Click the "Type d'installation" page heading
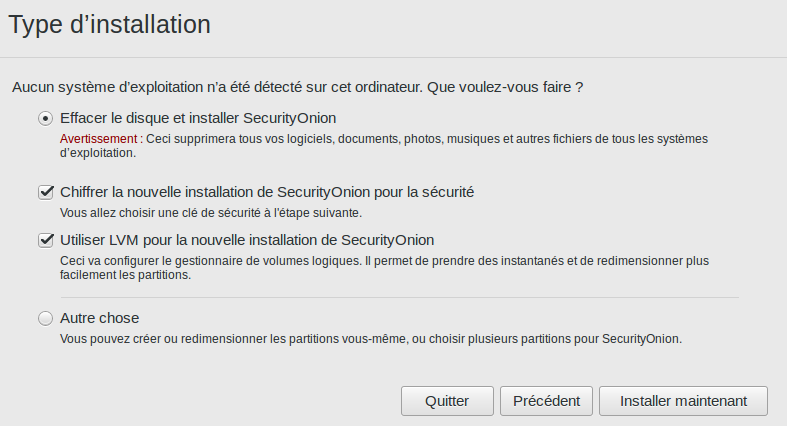The image size is (787, 426). 110,25
